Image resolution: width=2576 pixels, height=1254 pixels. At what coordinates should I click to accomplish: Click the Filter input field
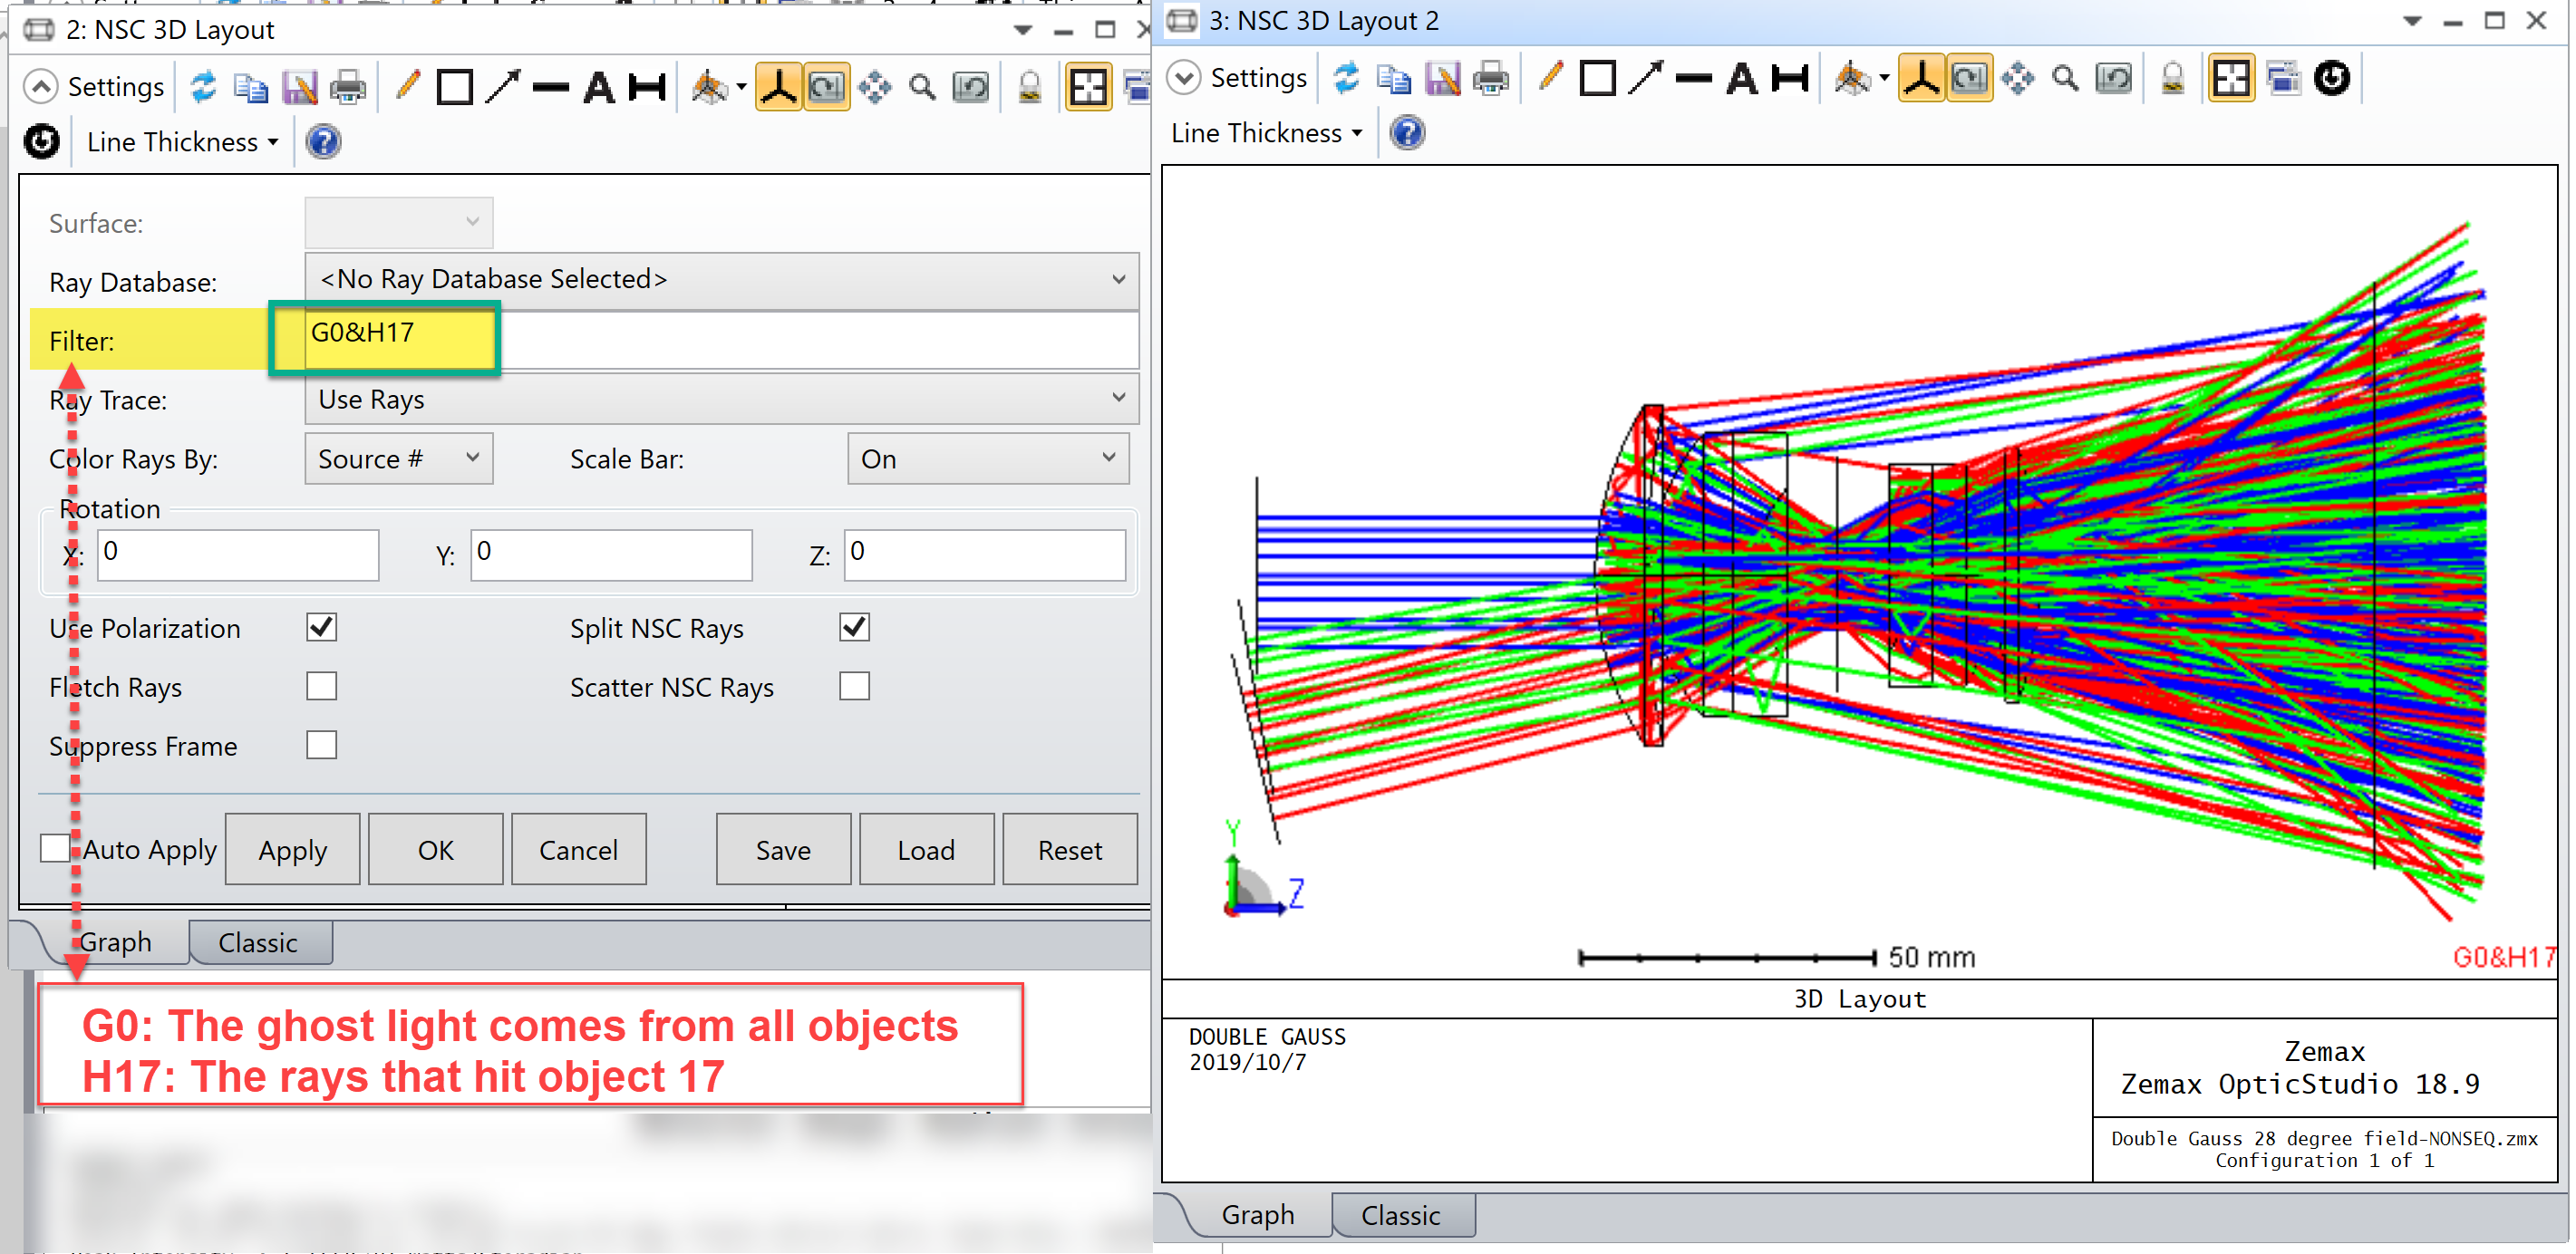[721, 340]
